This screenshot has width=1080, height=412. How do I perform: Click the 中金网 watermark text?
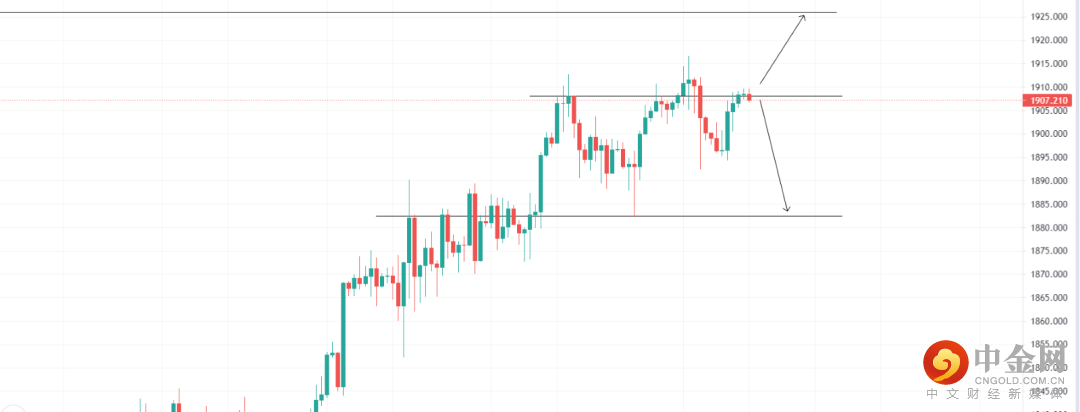click(x=1021, y=358)
